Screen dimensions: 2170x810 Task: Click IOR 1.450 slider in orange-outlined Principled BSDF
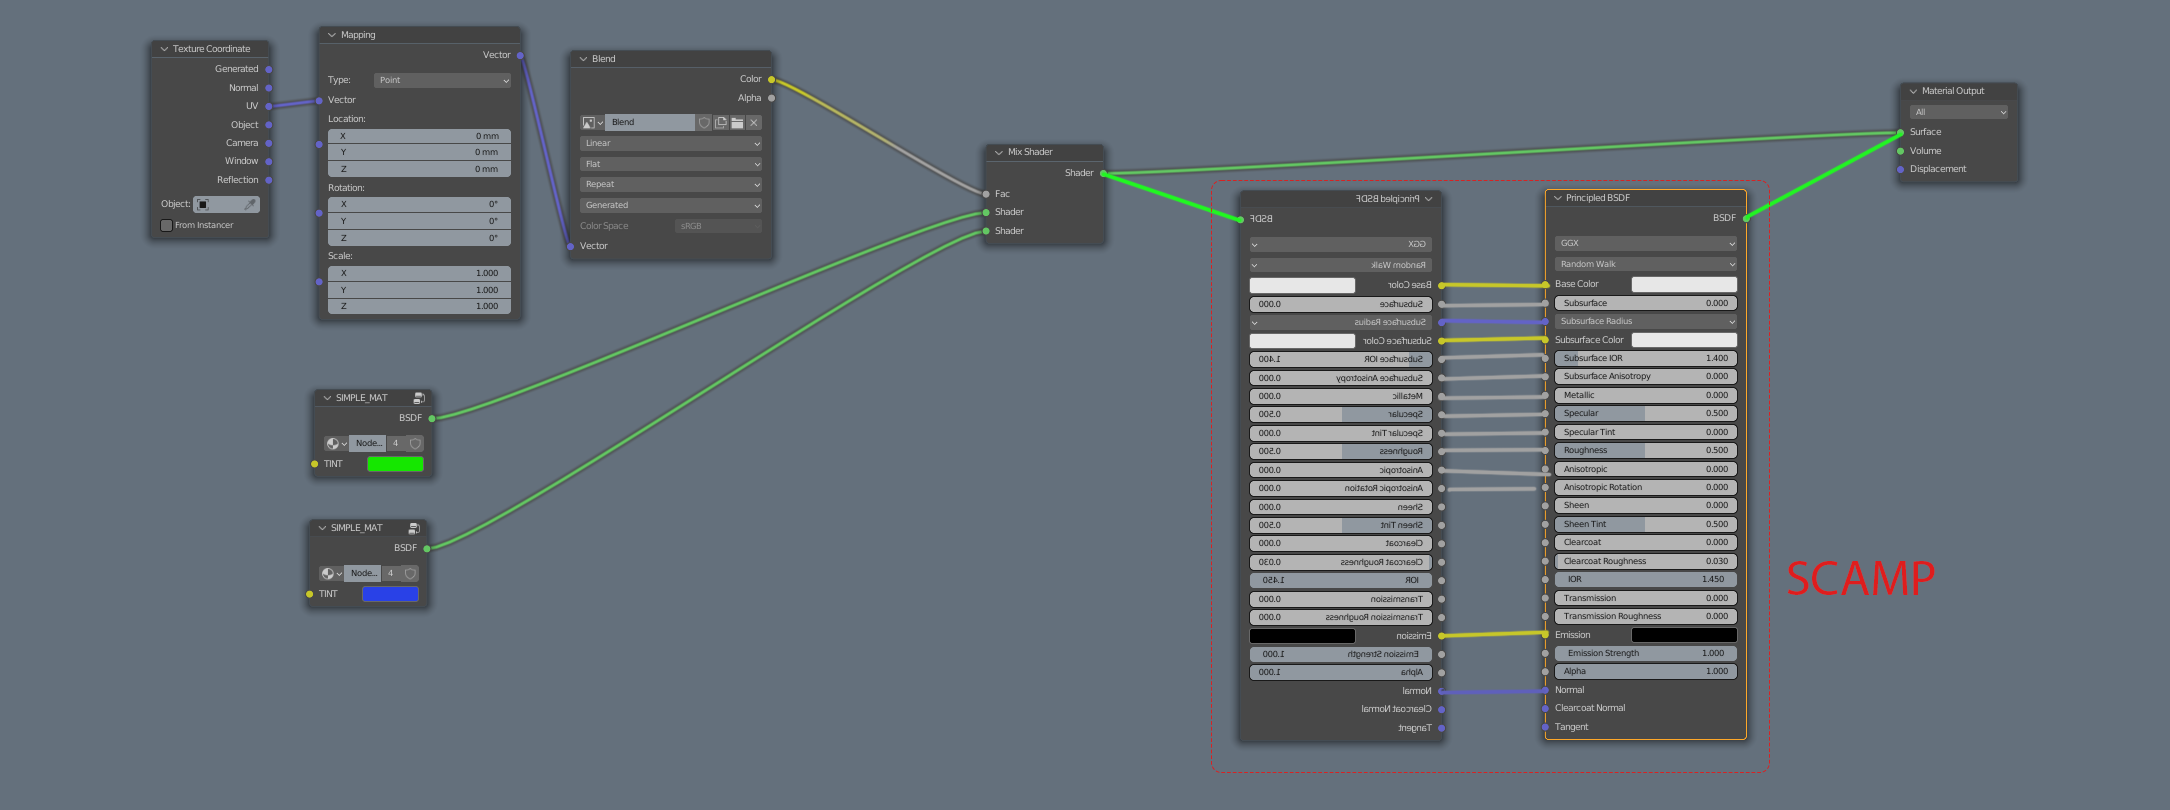click(x=1646, y=579)
